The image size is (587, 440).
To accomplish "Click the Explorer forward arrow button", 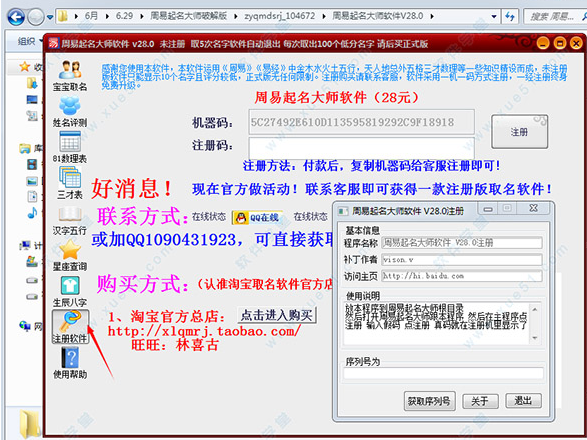I will (x=36, y=17).
